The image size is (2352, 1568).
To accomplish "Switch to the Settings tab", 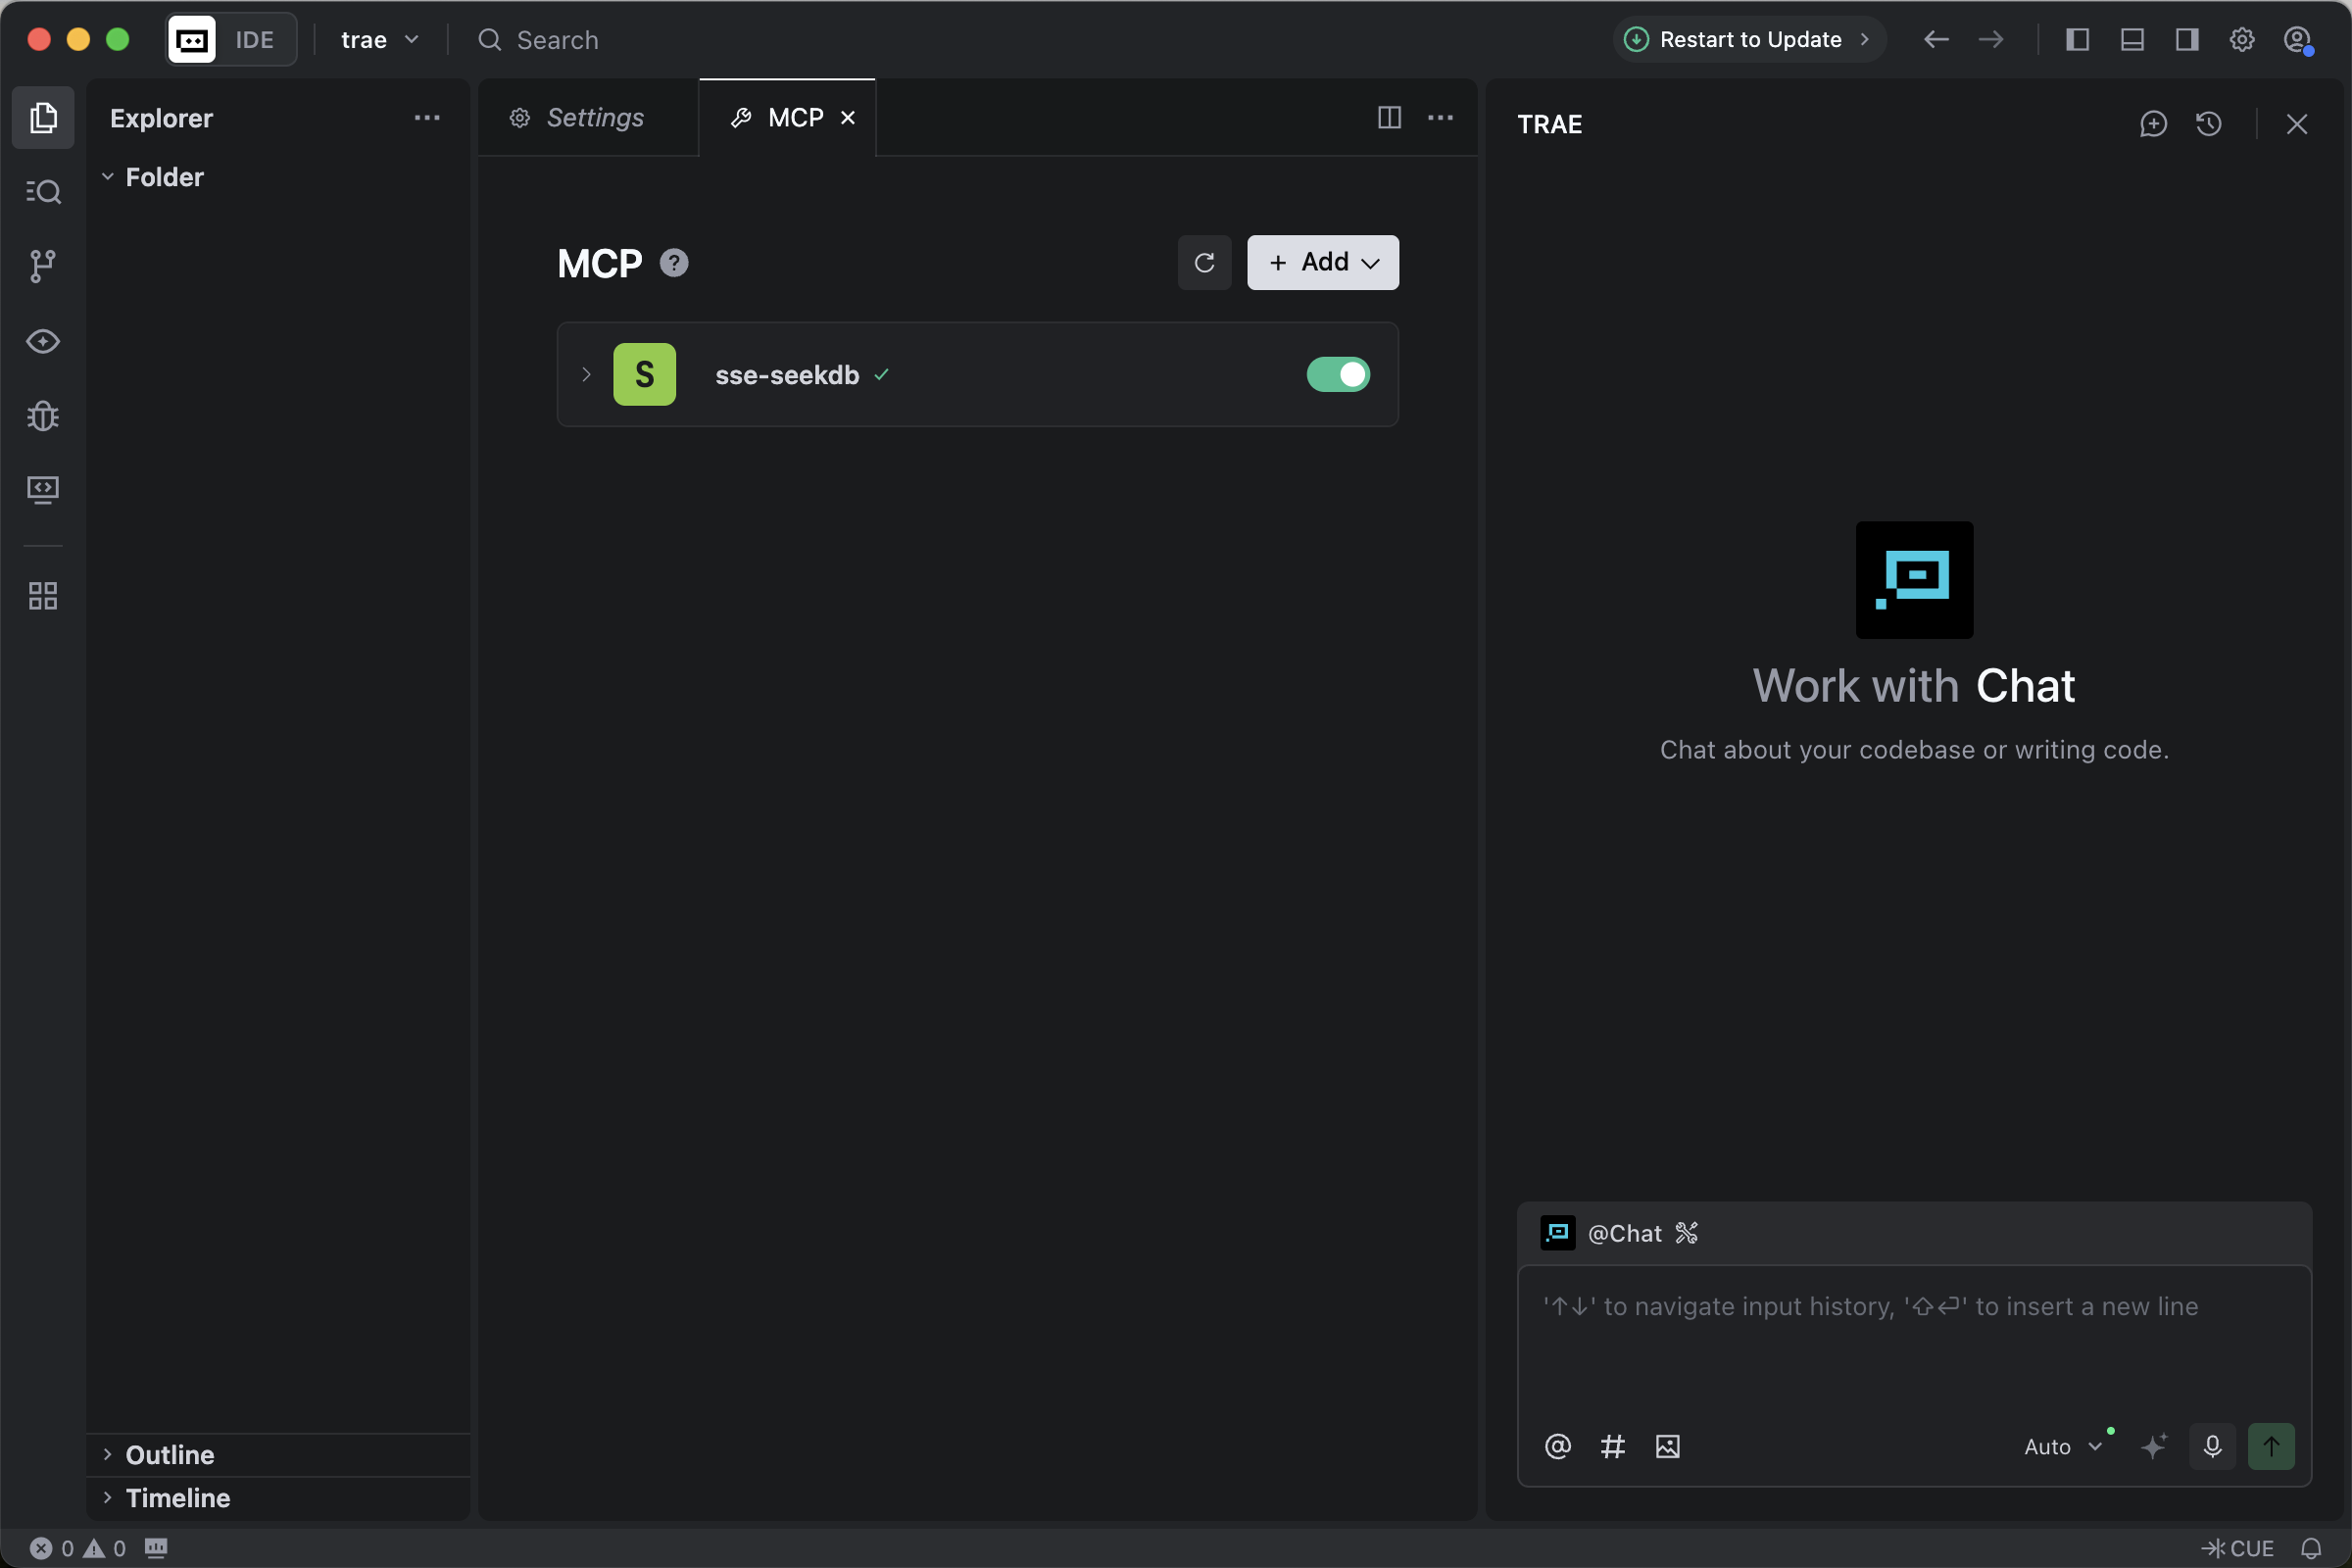I will tap(594, 118).
